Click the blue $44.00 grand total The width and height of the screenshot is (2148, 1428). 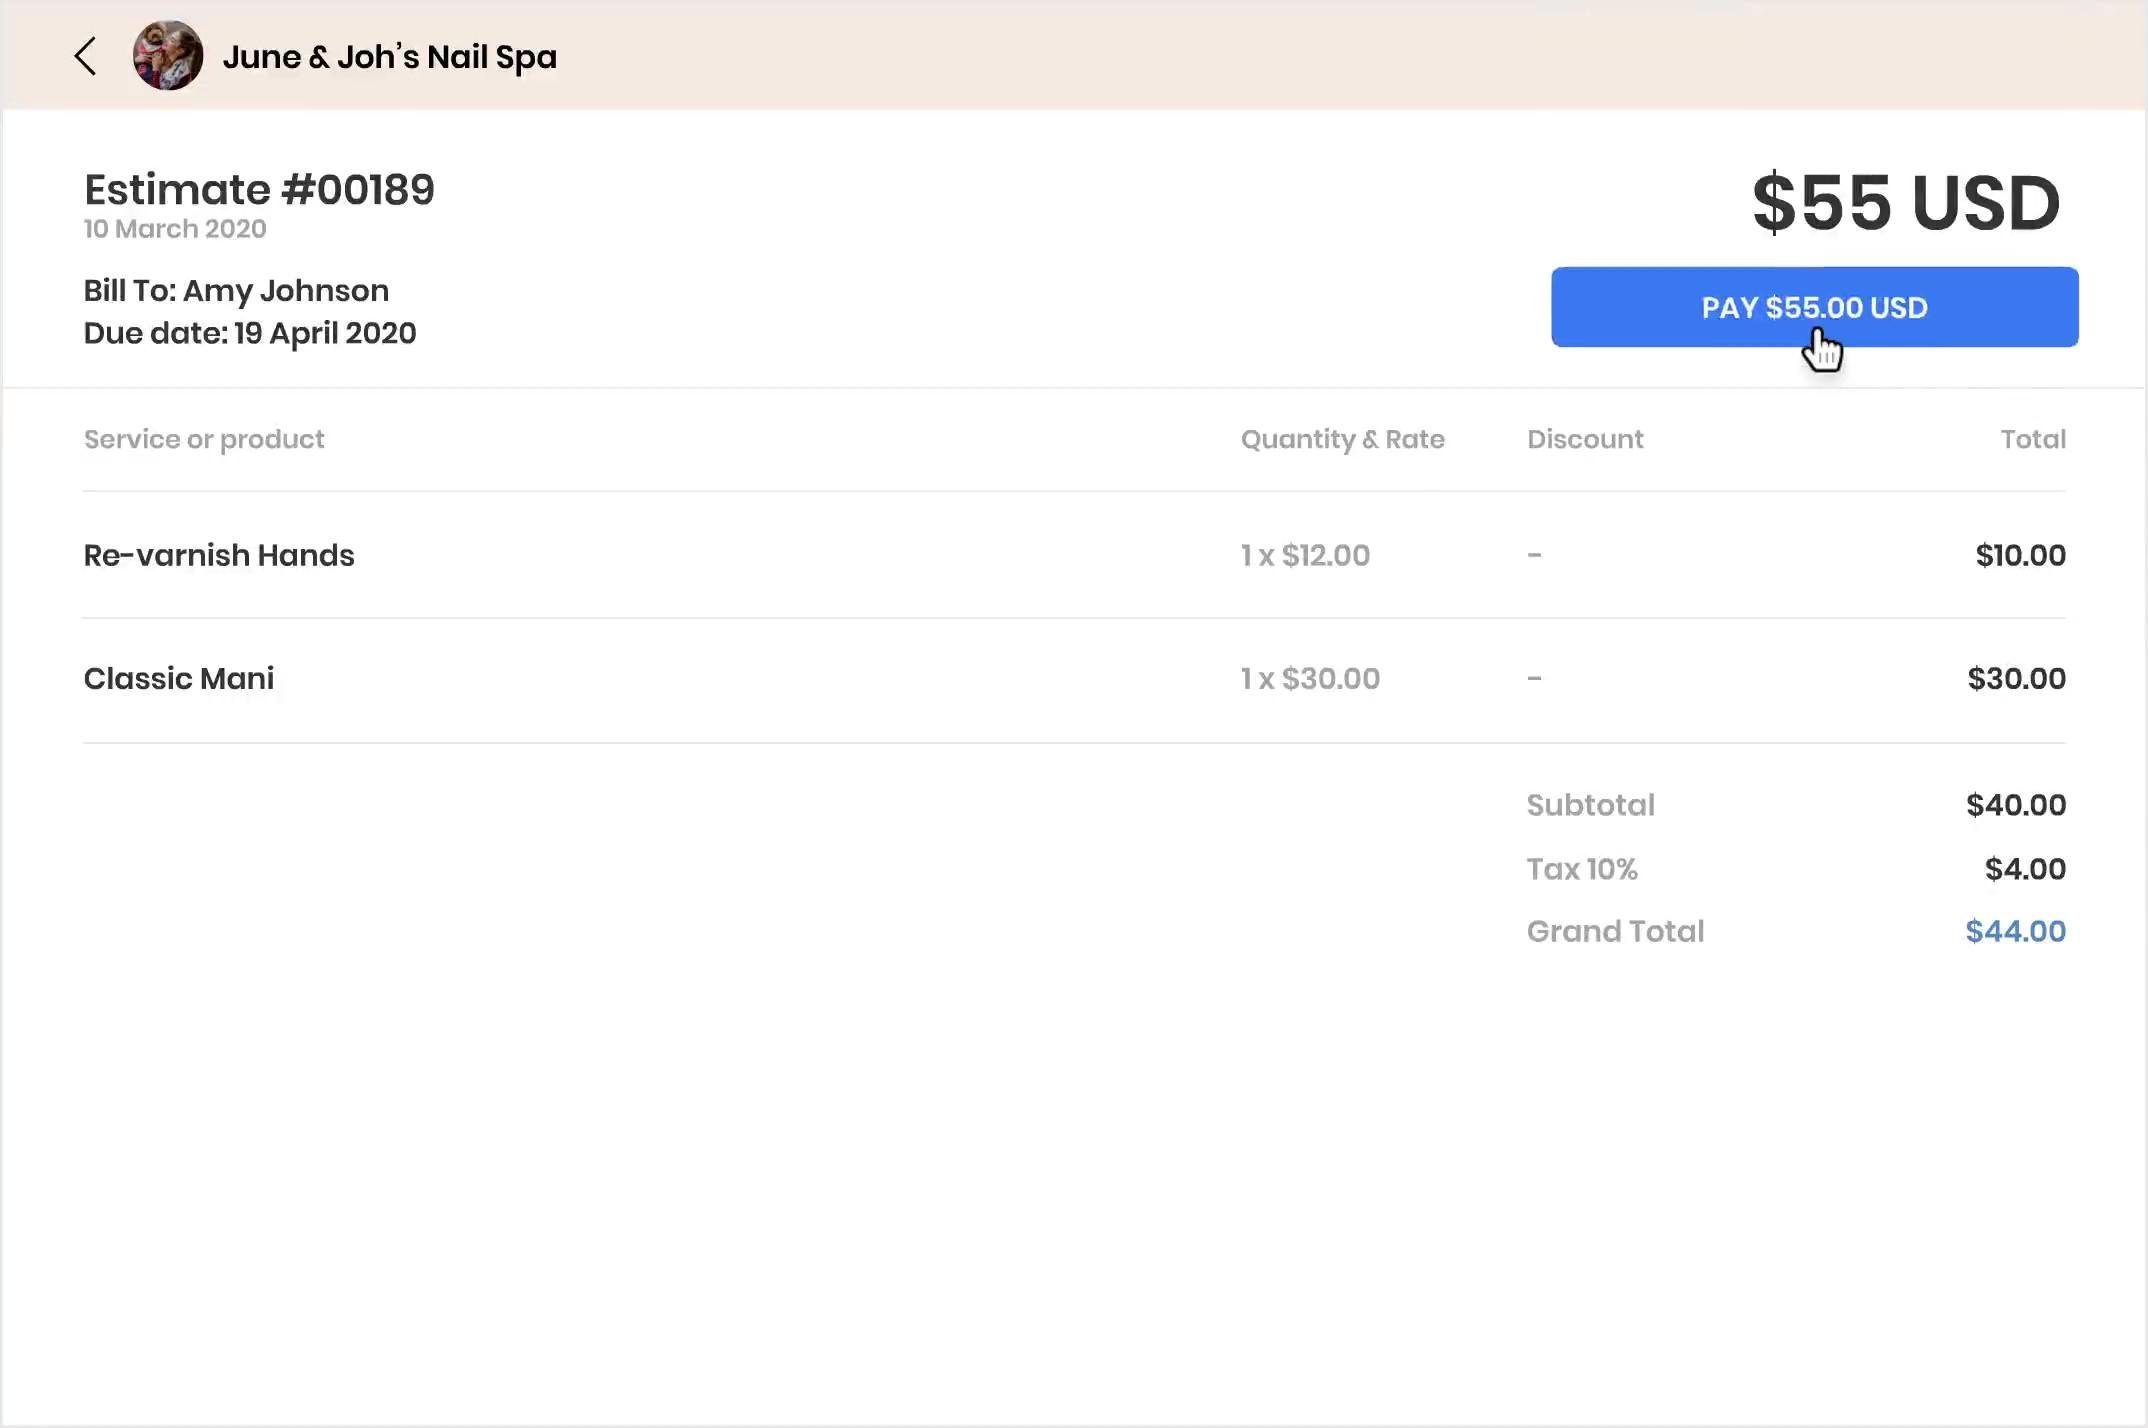pyautogui.click(x=2015, y=931)
